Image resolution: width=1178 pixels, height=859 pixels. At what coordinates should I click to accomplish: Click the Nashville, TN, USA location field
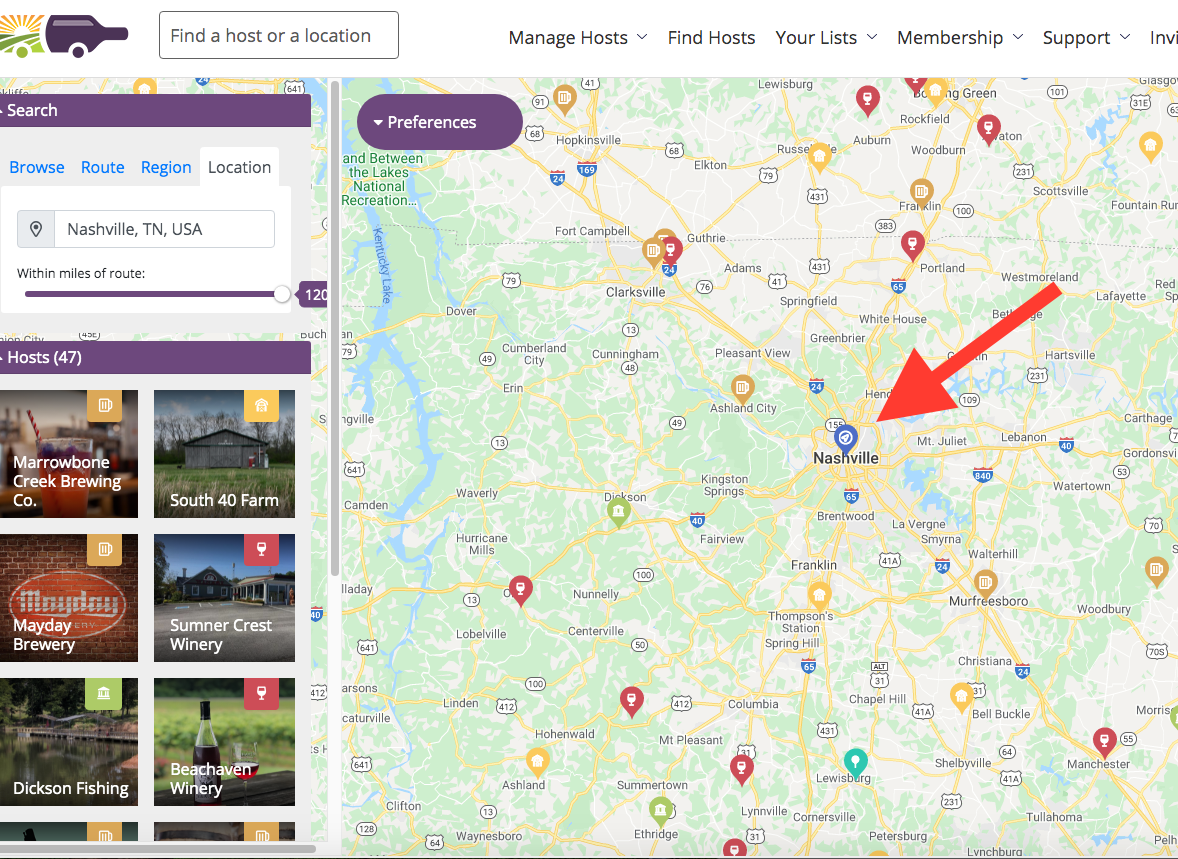pyautogui.click(x=165, y=229)
